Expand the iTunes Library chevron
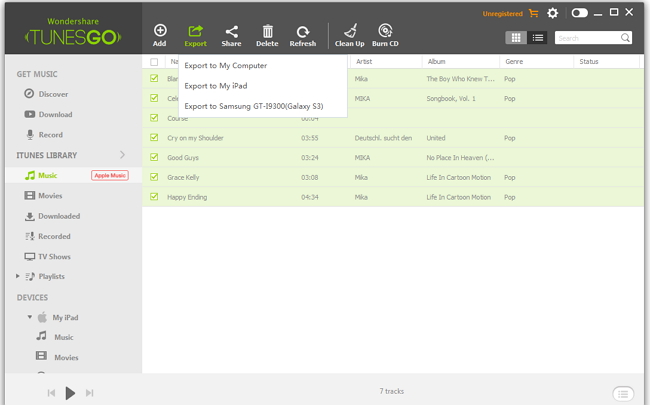The width and height of the screenshot is (650, 405). 122,155
